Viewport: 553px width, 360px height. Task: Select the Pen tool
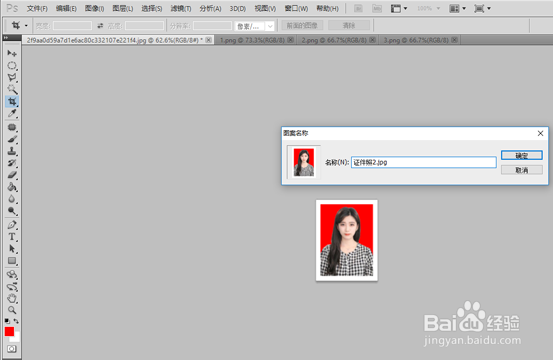pos(12,225)
